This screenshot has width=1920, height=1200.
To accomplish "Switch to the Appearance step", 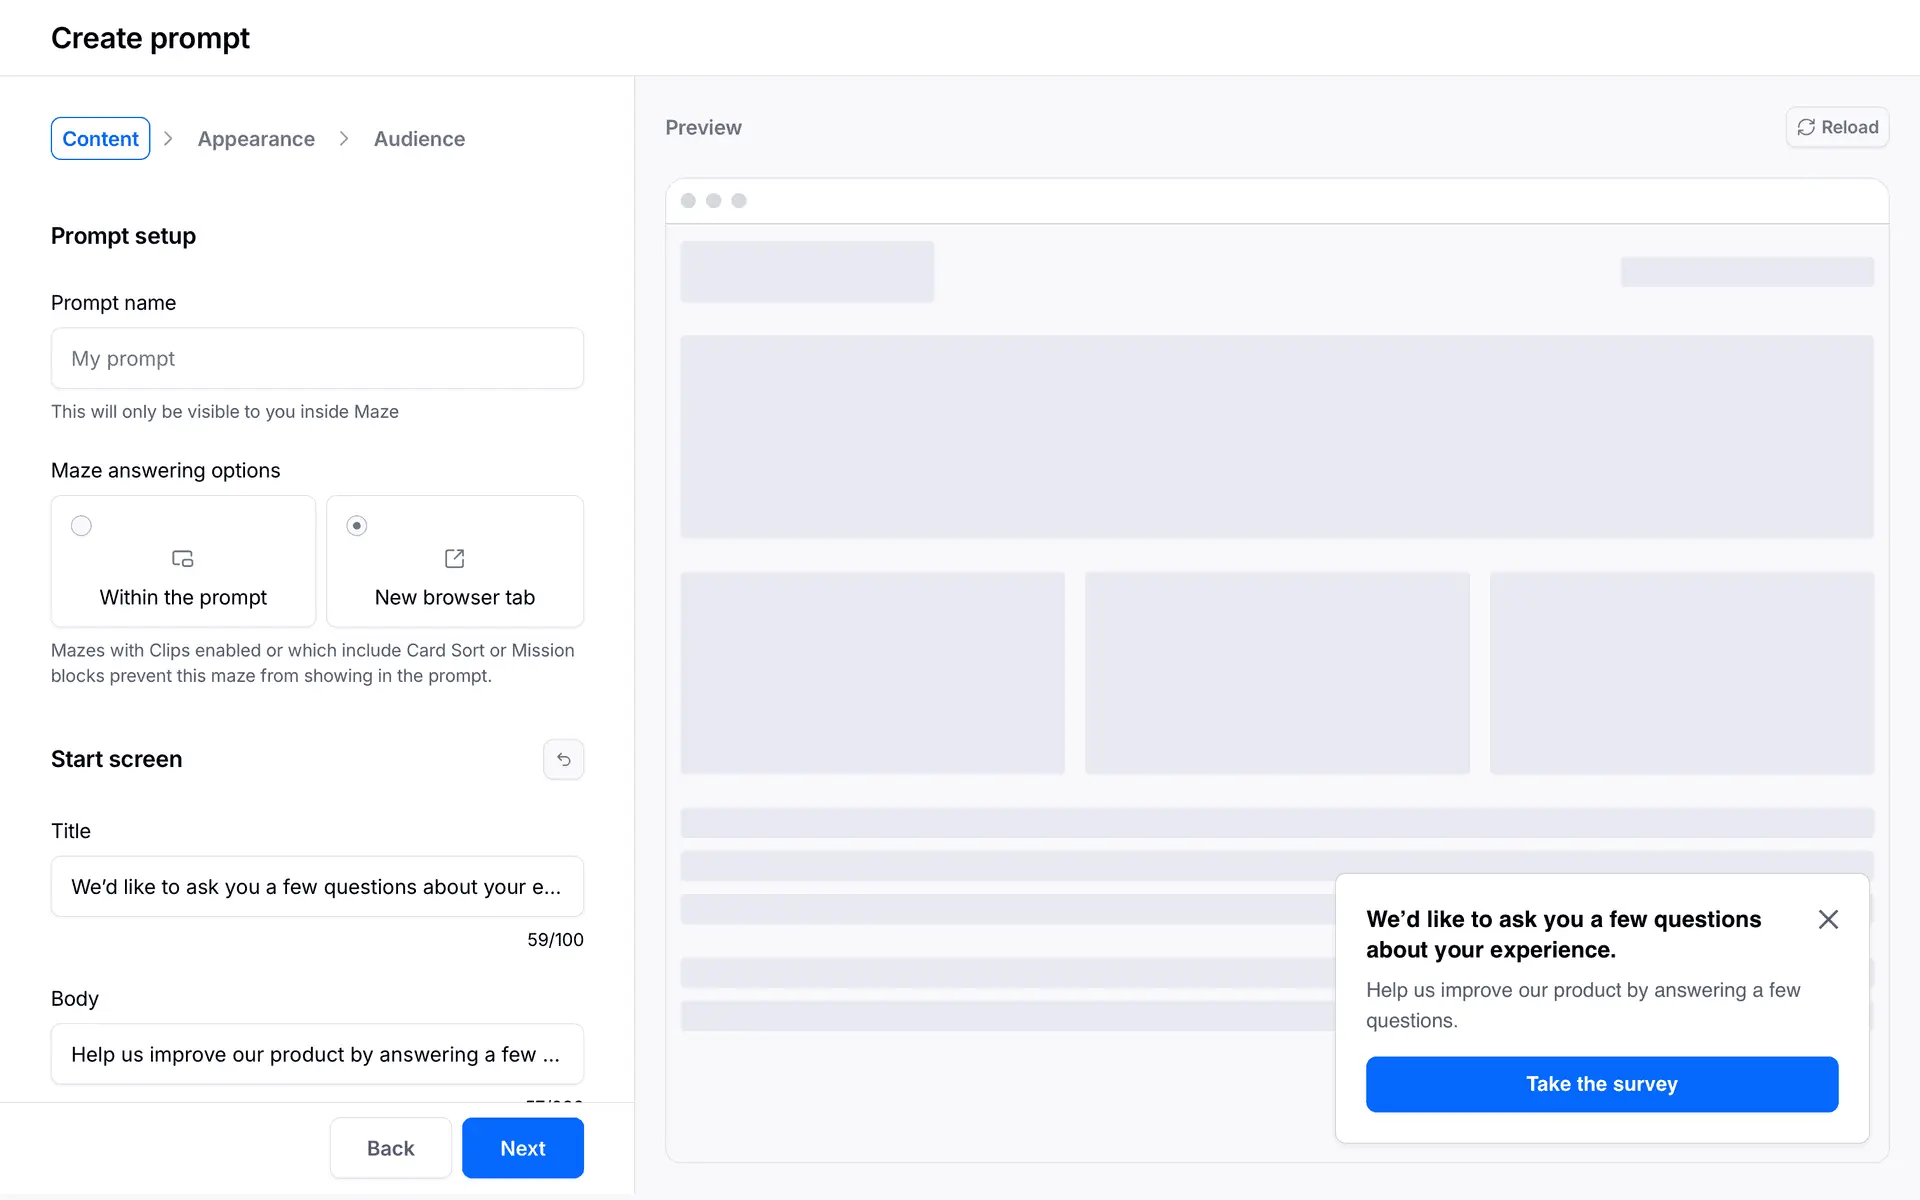I will point(256,139).
